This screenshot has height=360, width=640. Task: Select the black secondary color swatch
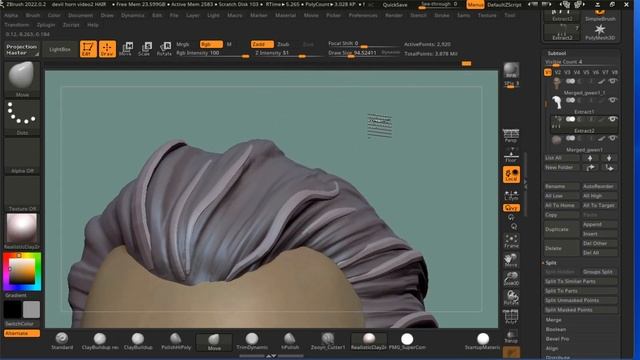[12, 309]
